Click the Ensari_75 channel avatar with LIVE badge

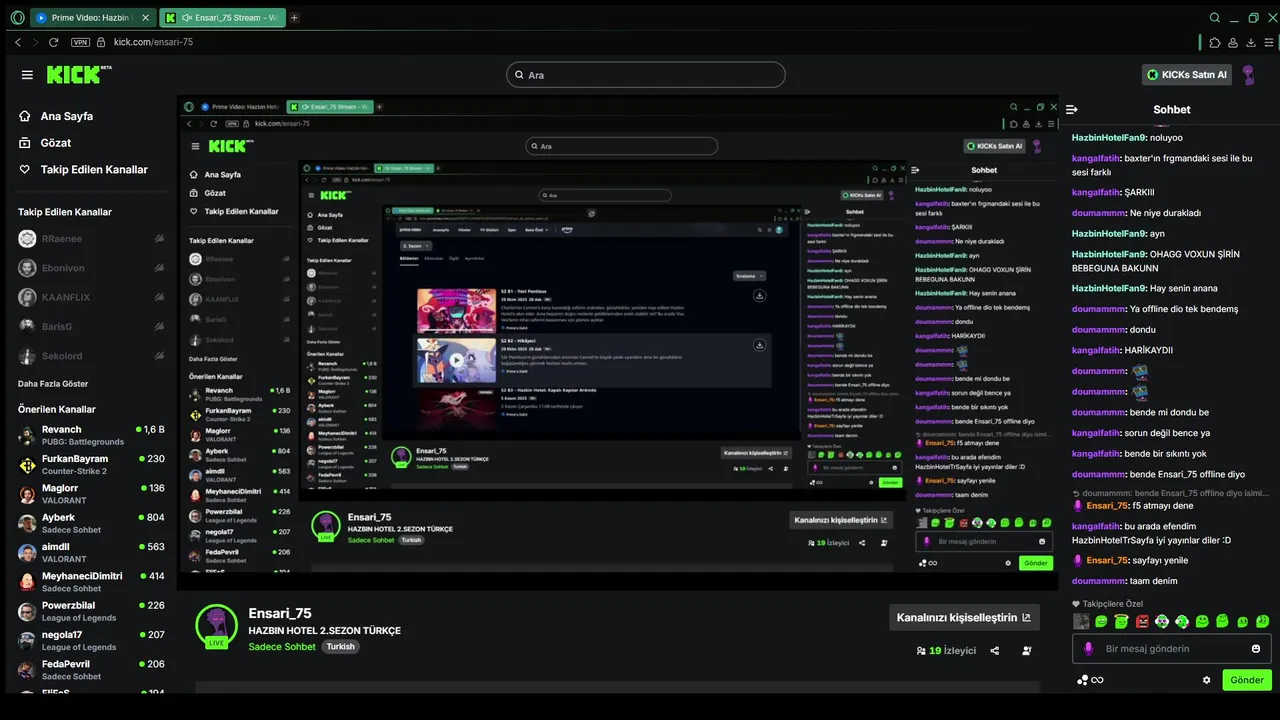pos(216,626)
